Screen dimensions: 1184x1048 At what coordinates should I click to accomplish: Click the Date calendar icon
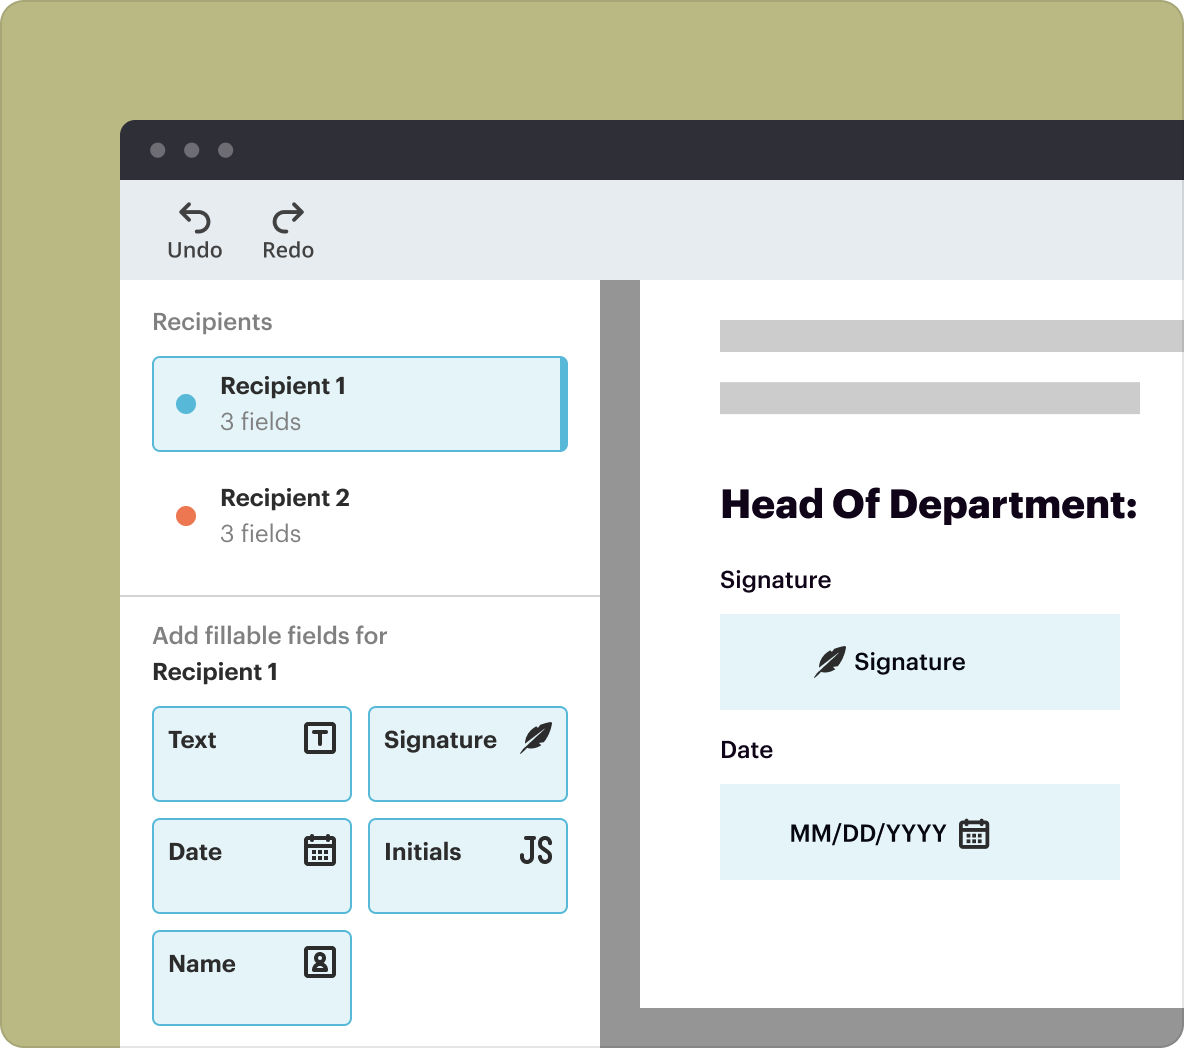click(x=322, y=852)
